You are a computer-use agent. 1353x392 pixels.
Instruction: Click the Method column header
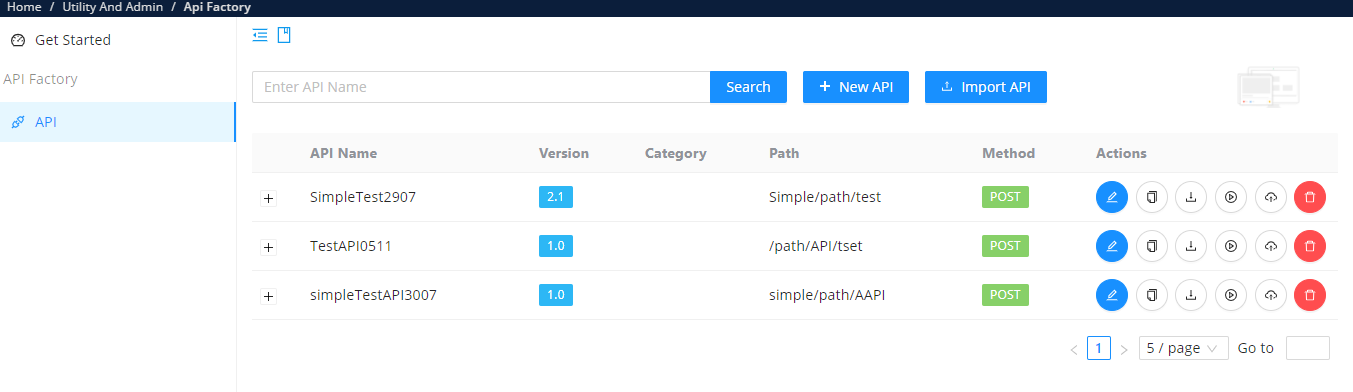pyautogui.click(x=1009, y=153)
